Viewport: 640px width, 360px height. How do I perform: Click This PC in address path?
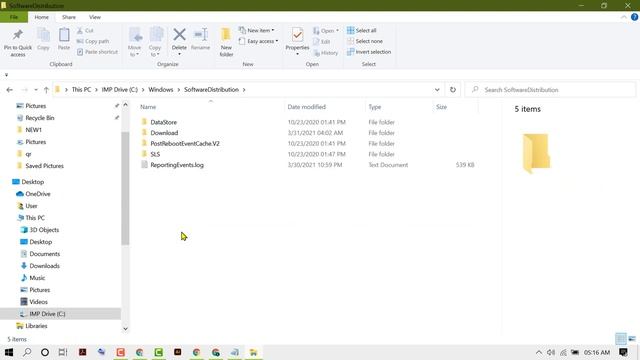coord(81,89)
